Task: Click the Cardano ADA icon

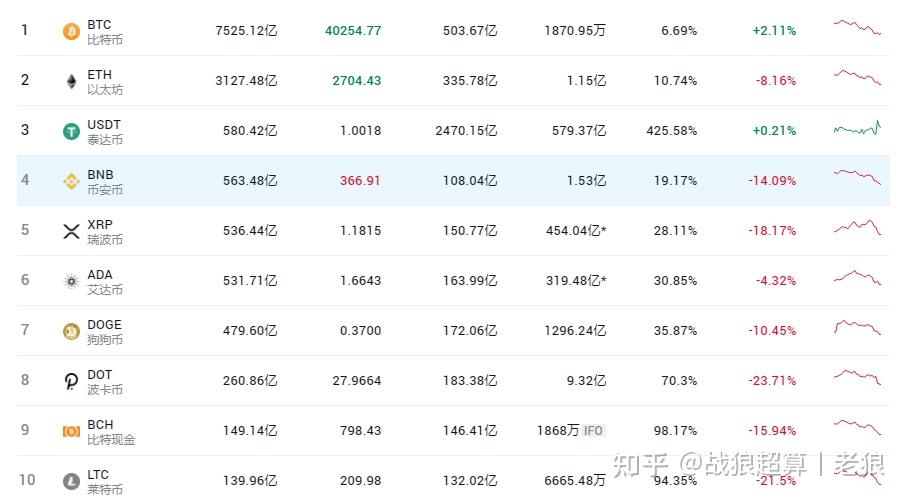Action: tap(71, 281)
